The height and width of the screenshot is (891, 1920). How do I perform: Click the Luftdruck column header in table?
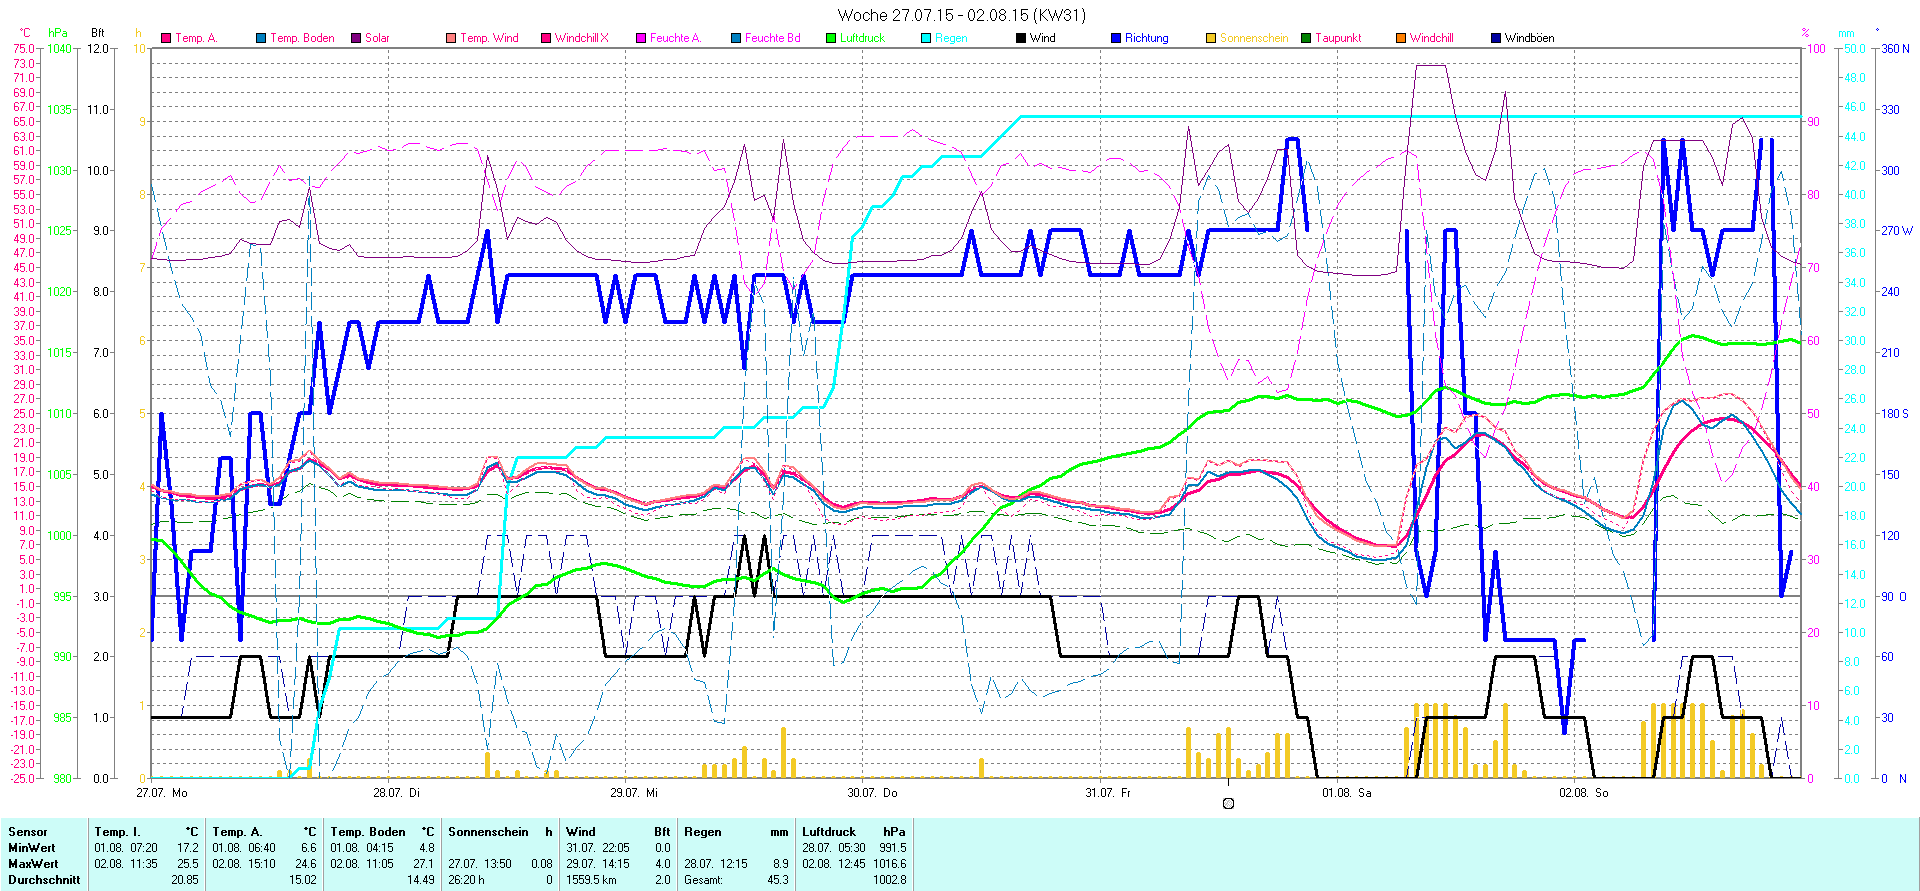pyautogui.click(x=829, y=832)
